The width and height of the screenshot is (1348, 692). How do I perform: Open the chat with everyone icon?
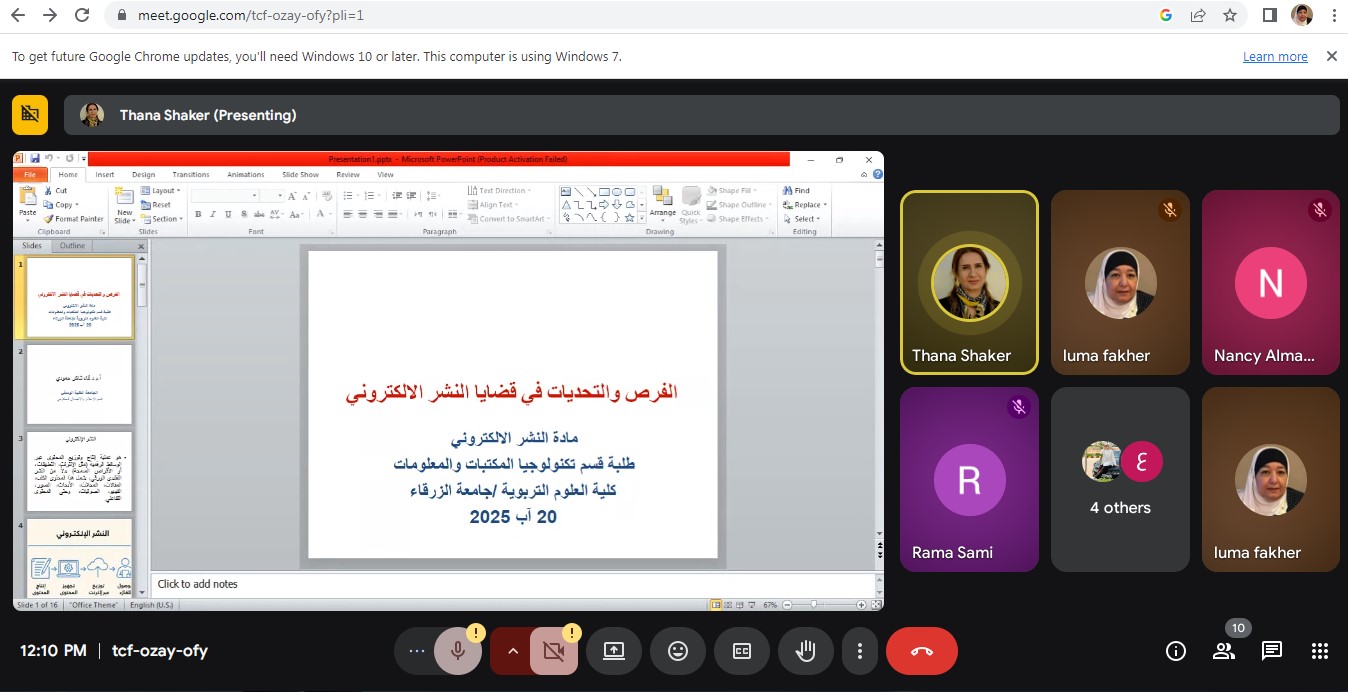click(1271, 651)
